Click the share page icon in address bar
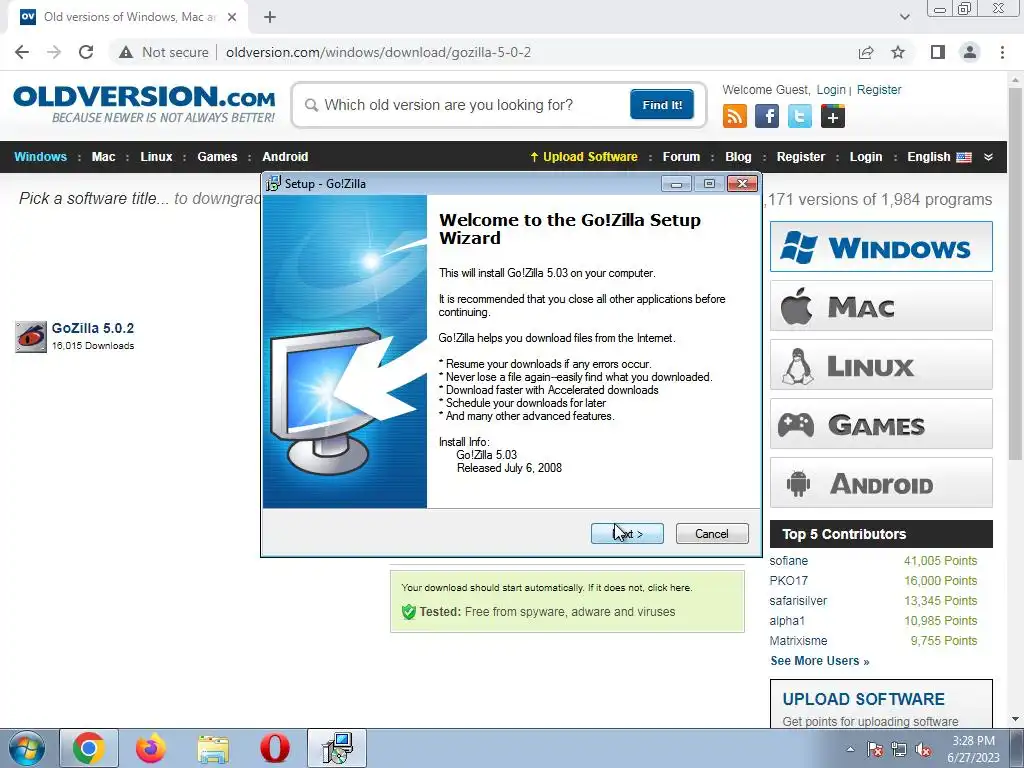The width and height of the screenshot is (1024, 768). pyautogui.click(x=866, y=52)
